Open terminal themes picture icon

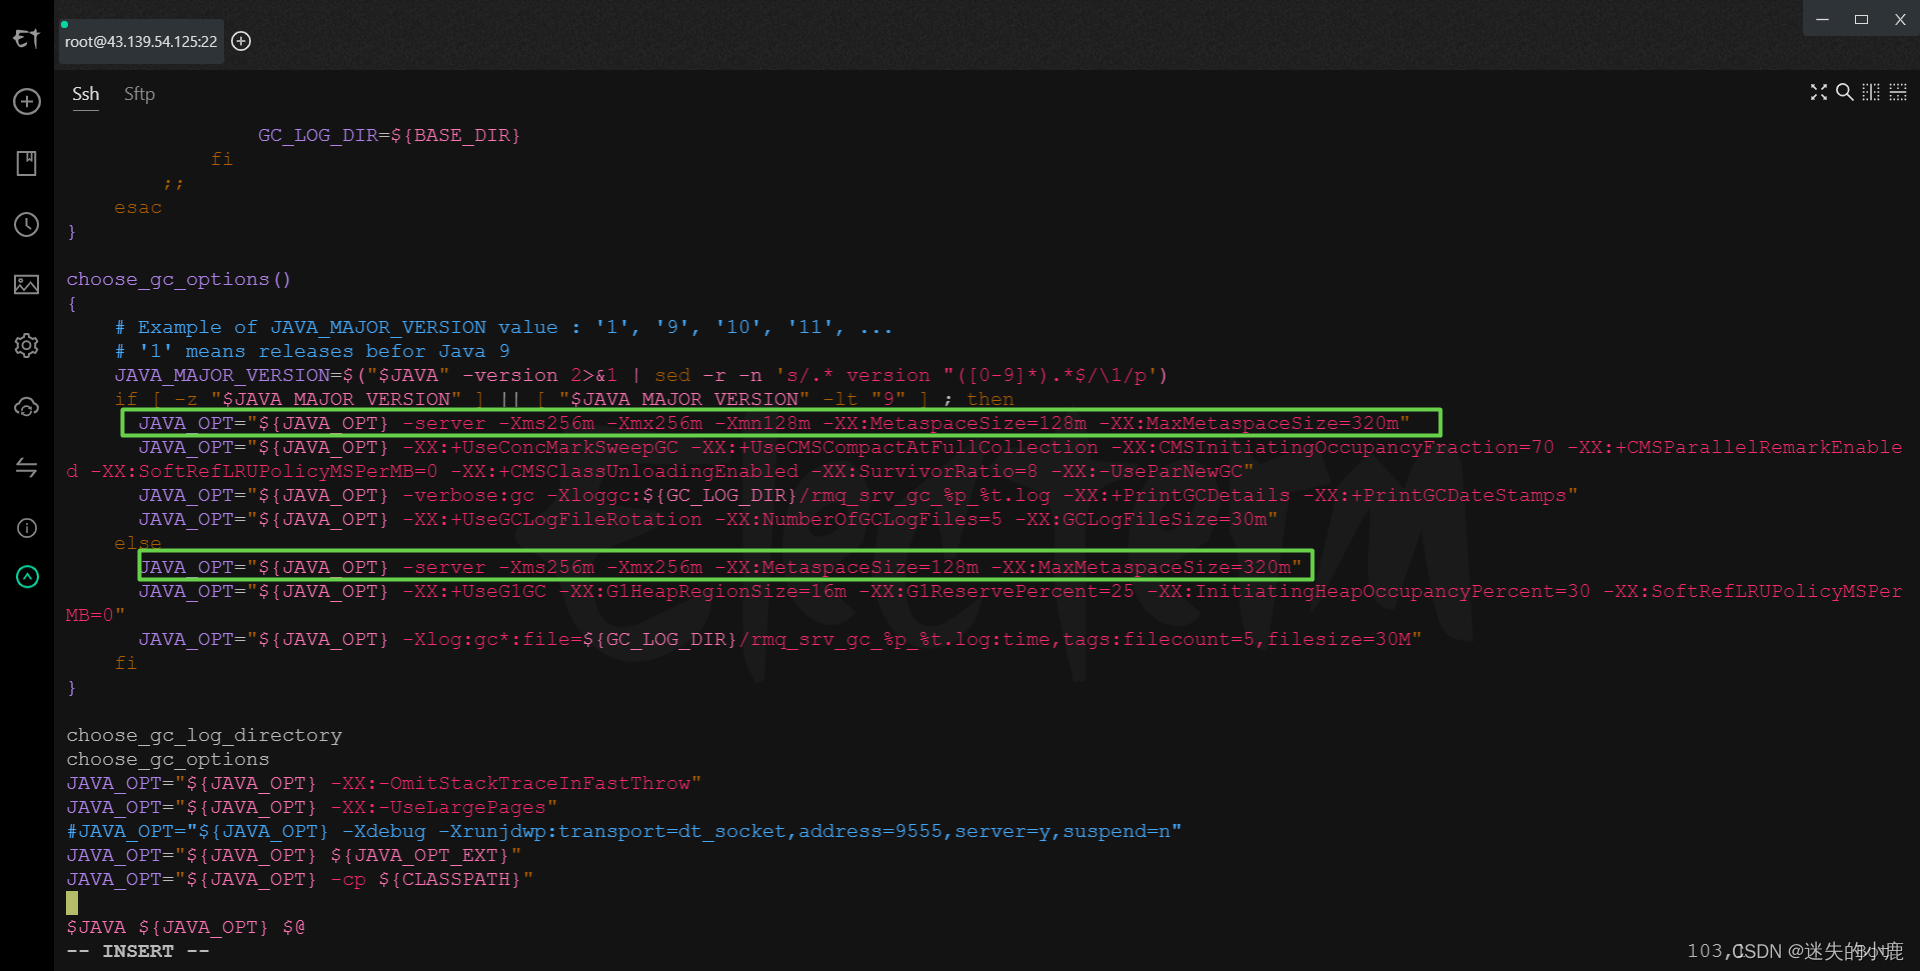tap(27, 285)
